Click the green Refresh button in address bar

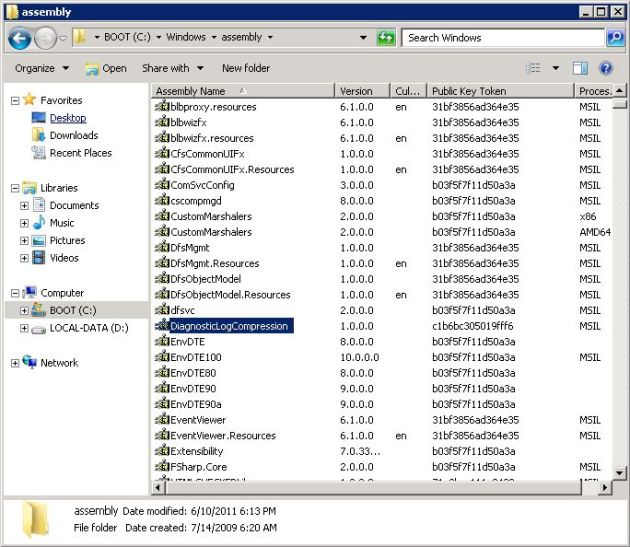pos(385,38)
